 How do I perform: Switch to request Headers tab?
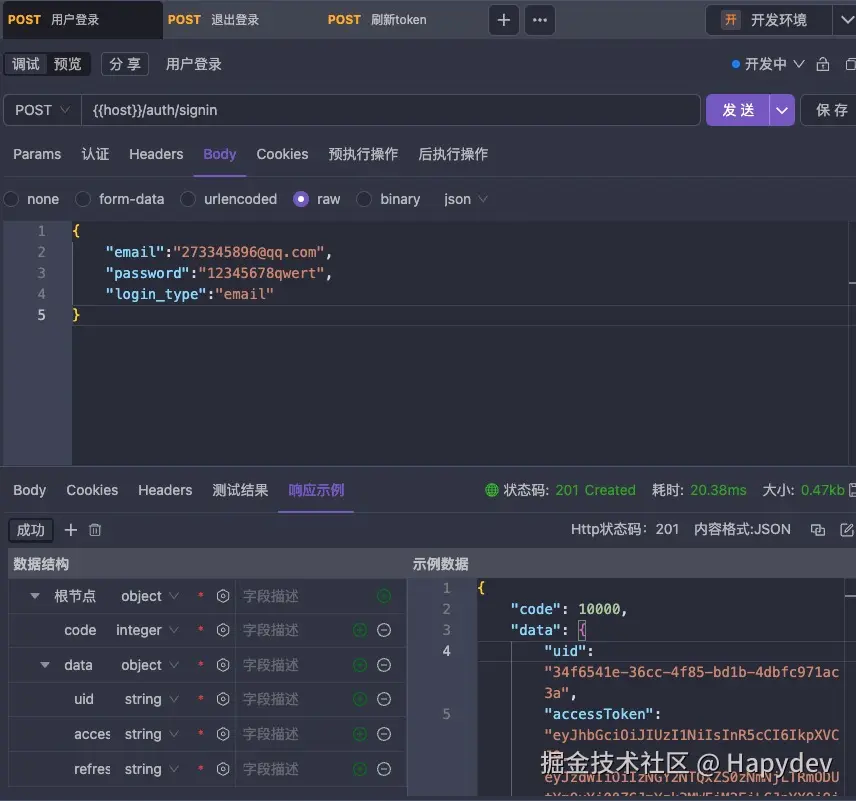pos(156,155)
